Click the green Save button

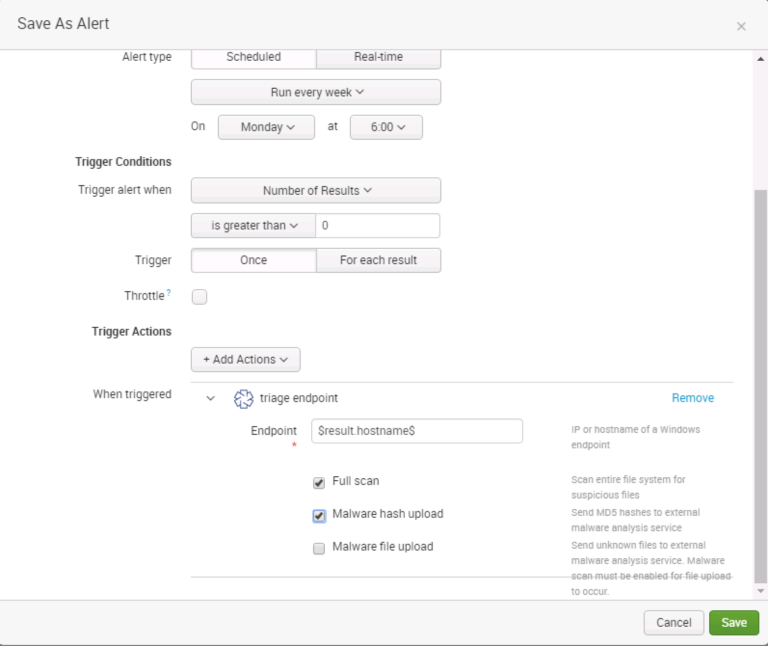click(733, 622)
